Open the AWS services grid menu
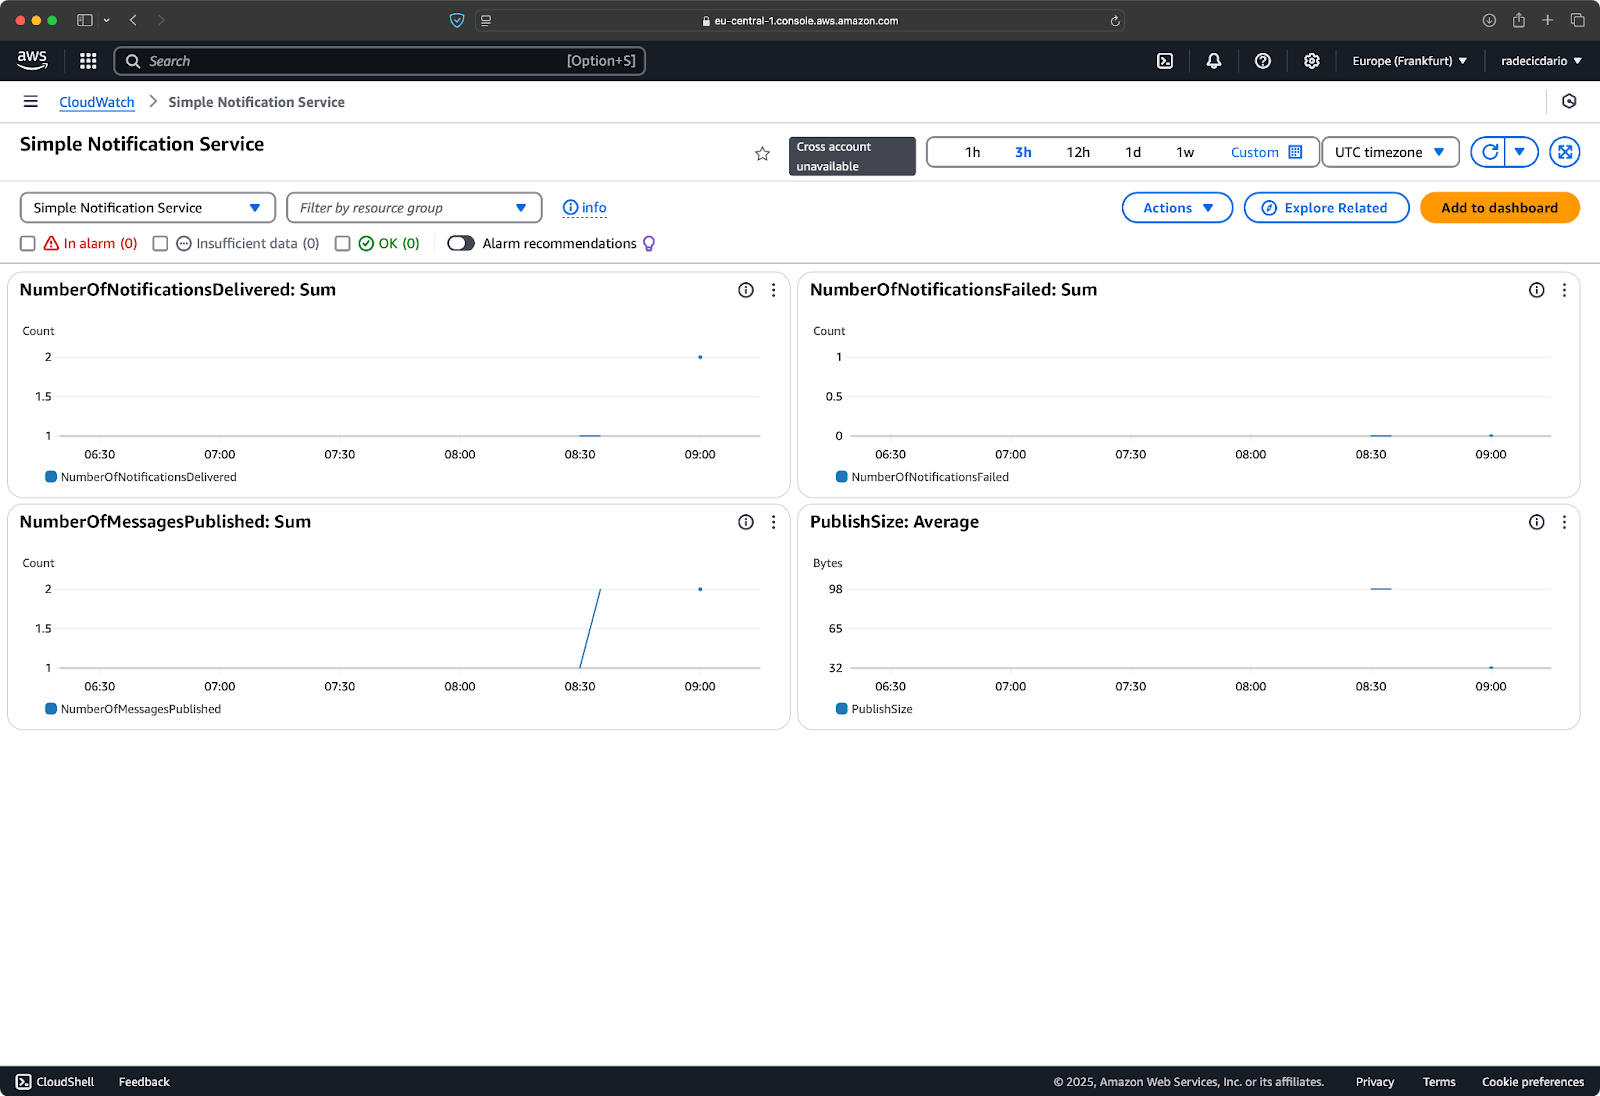 tap(88, 61)
